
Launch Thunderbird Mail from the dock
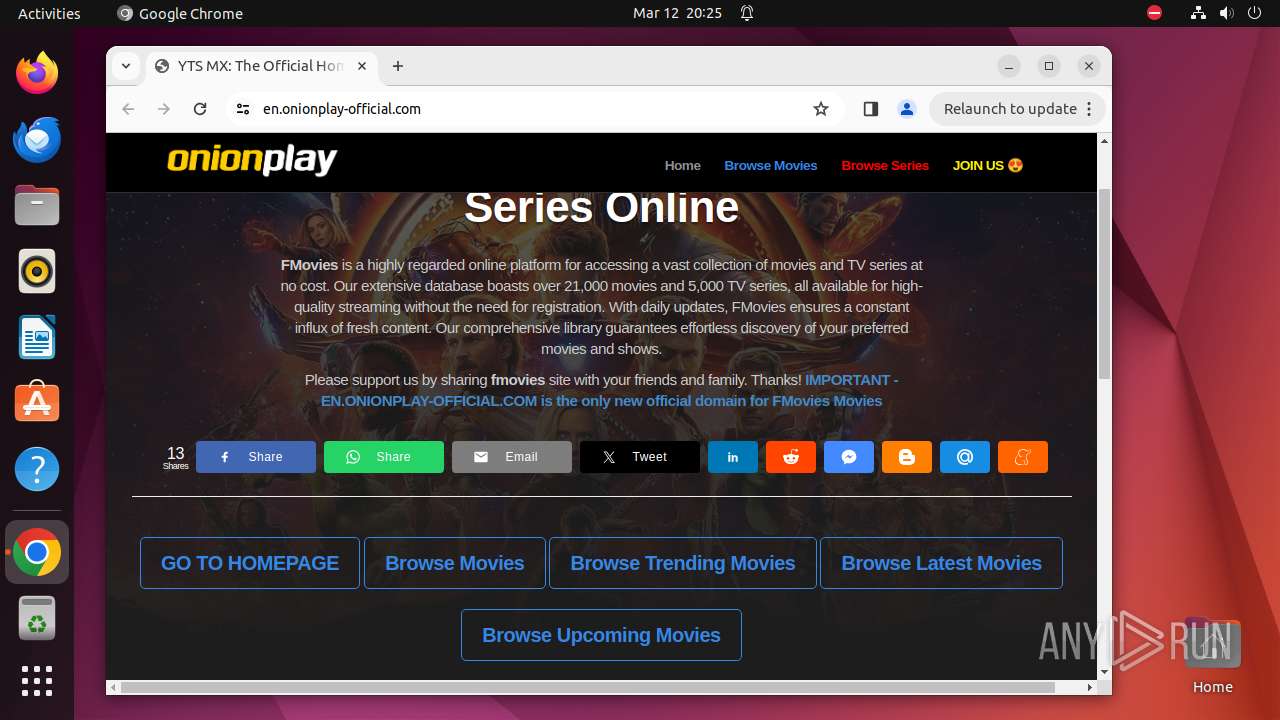point(37,139)
